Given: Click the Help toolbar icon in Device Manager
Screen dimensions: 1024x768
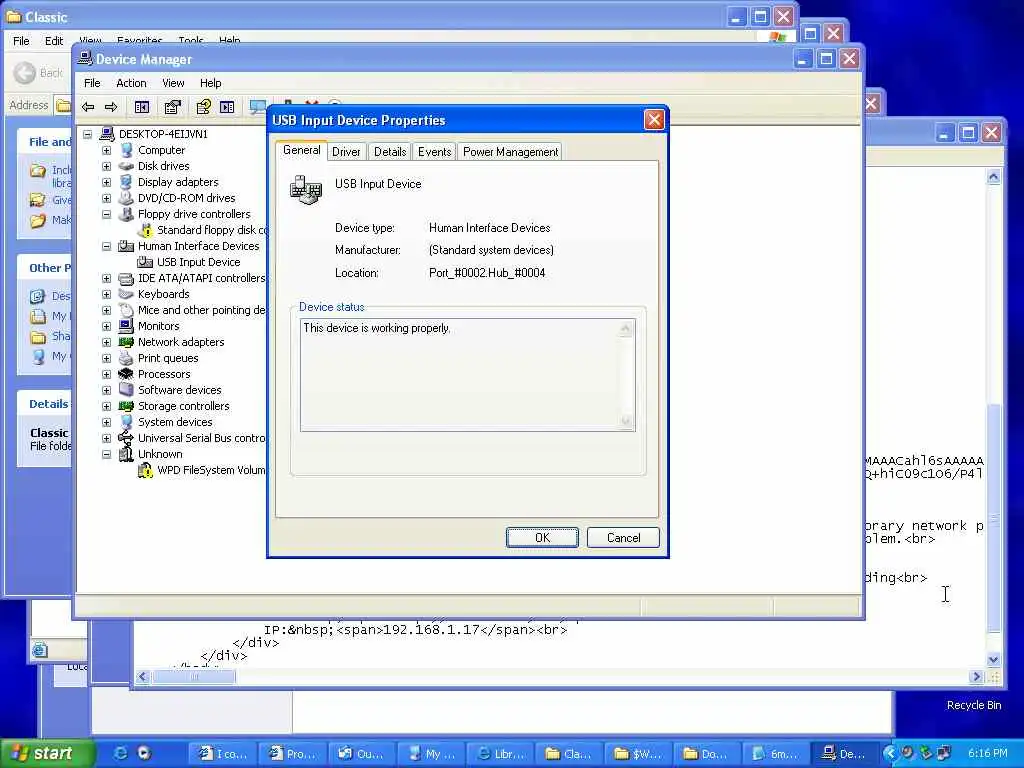Looking at the screenshot, I should pyautogui.click(x=204, y=106).
